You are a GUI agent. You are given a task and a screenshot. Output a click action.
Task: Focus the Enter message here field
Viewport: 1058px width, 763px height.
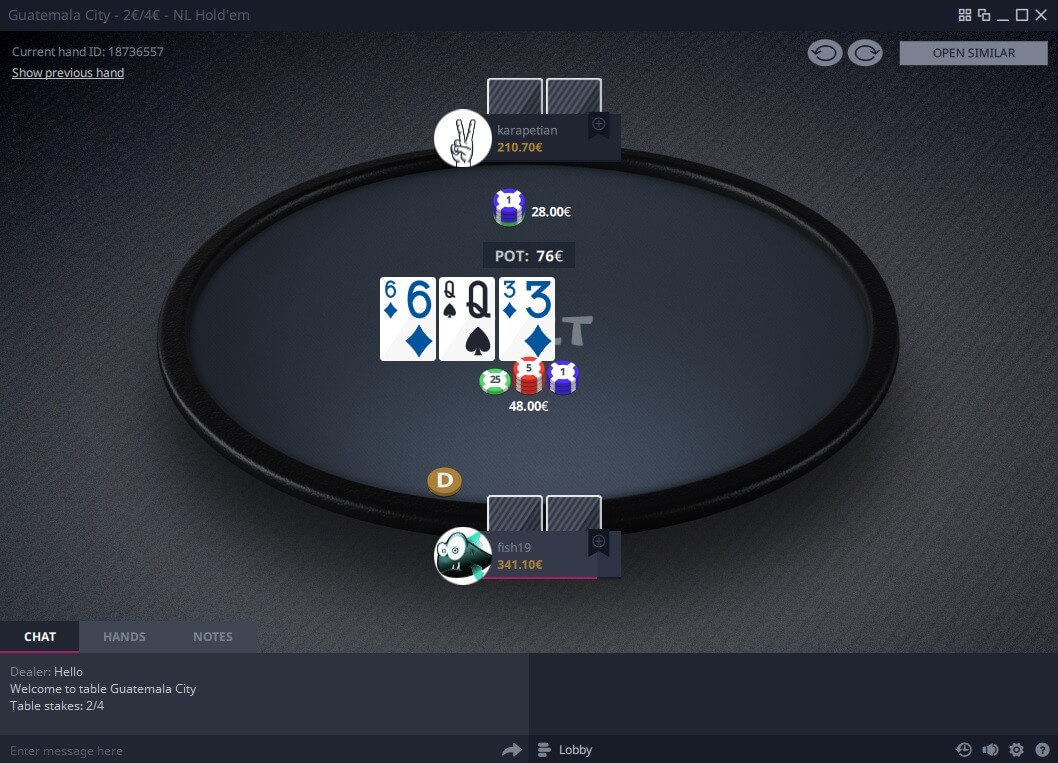click(250, 750)
